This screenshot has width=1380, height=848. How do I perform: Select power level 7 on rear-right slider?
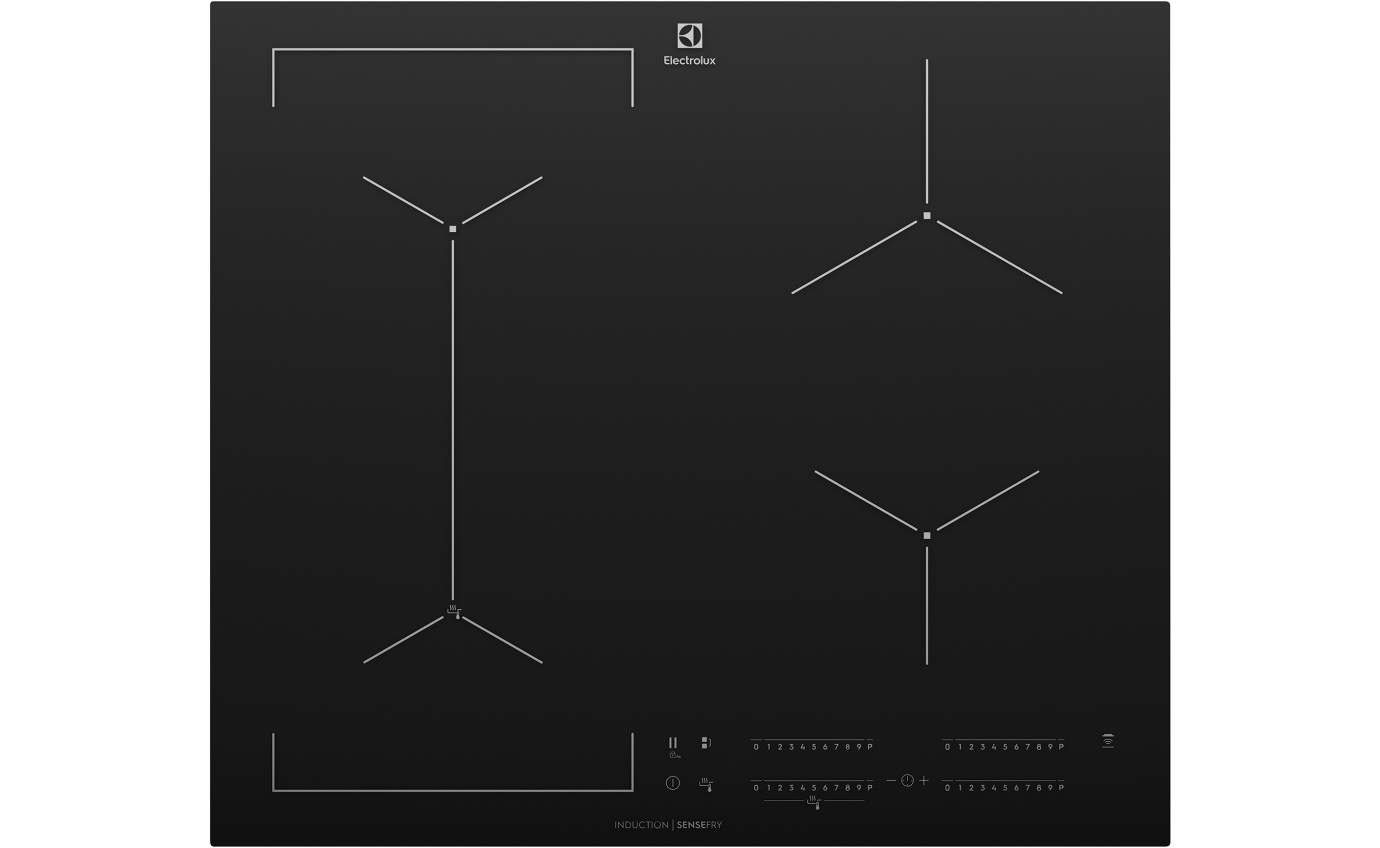1028,746
